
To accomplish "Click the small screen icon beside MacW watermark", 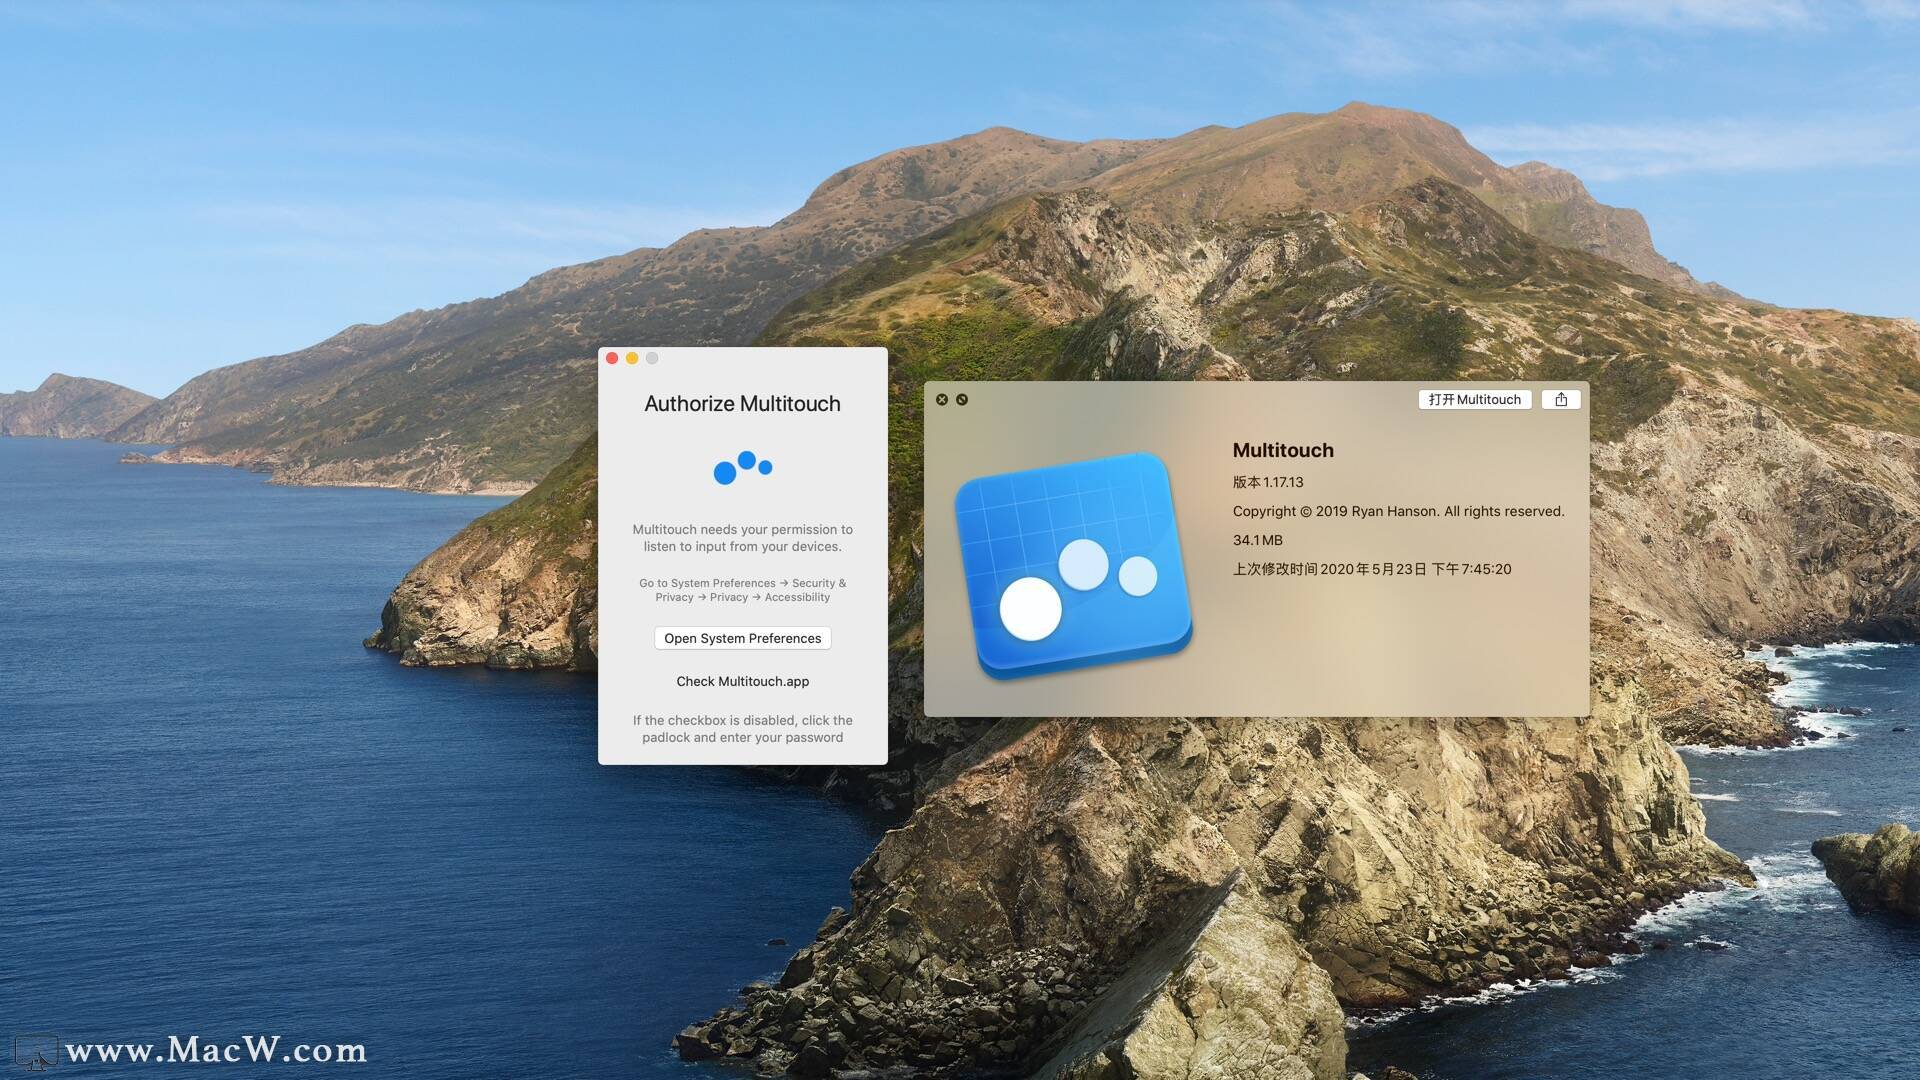I will [x=36, y=1051].
